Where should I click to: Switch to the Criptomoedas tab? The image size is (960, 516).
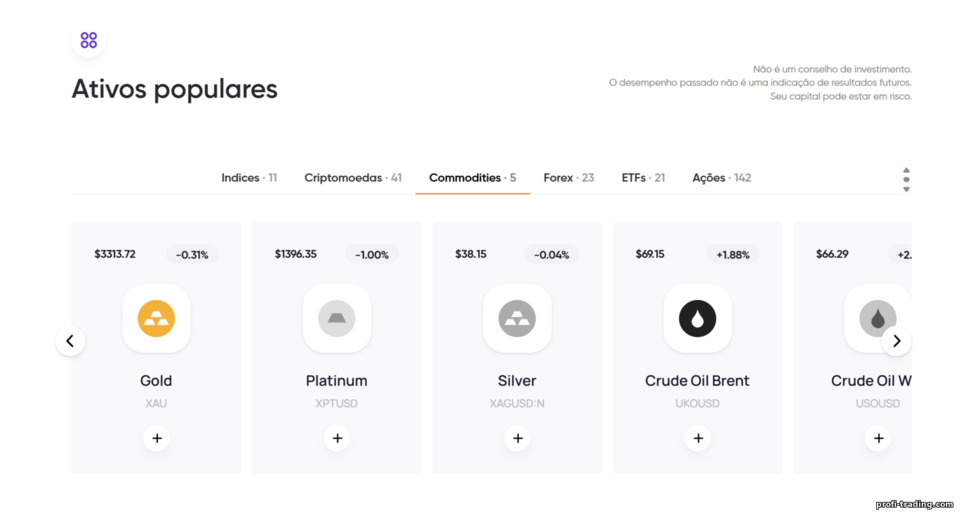(x=353, y=178)
